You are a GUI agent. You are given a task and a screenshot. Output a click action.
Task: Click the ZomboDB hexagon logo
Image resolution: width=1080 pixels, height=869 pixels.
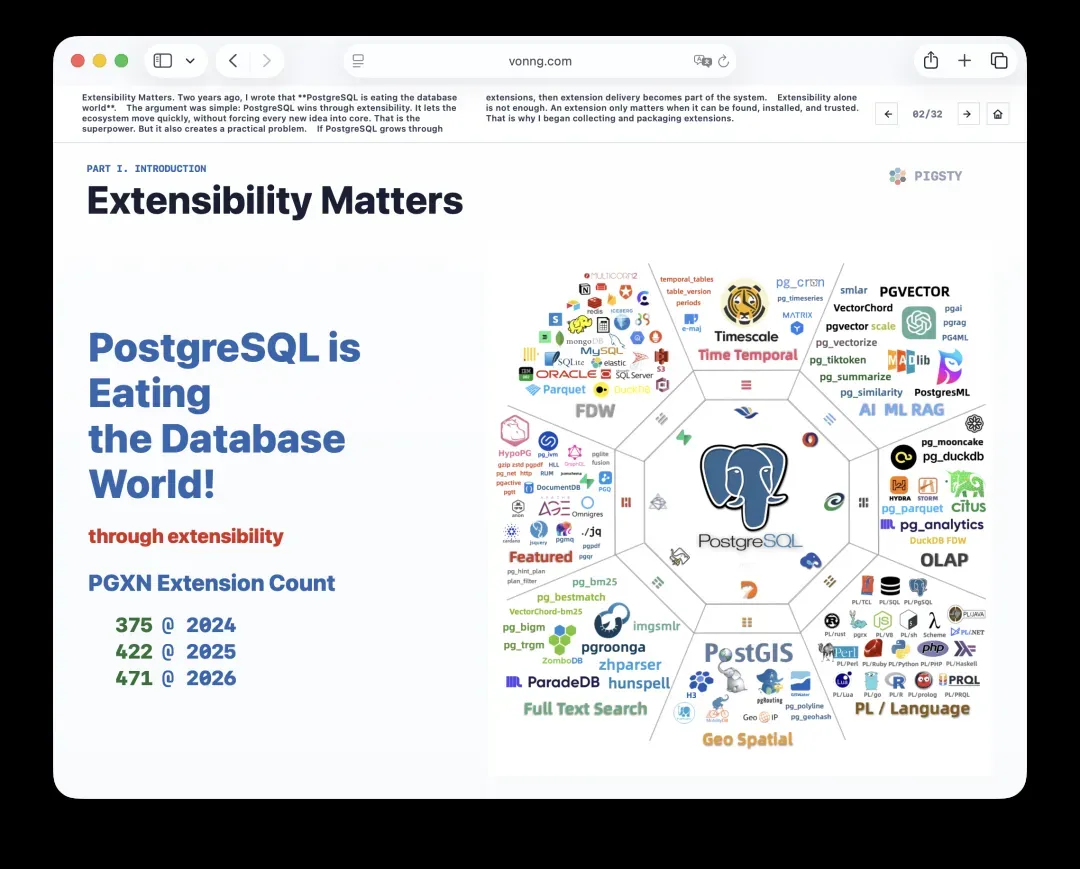[x=562, y=638]
